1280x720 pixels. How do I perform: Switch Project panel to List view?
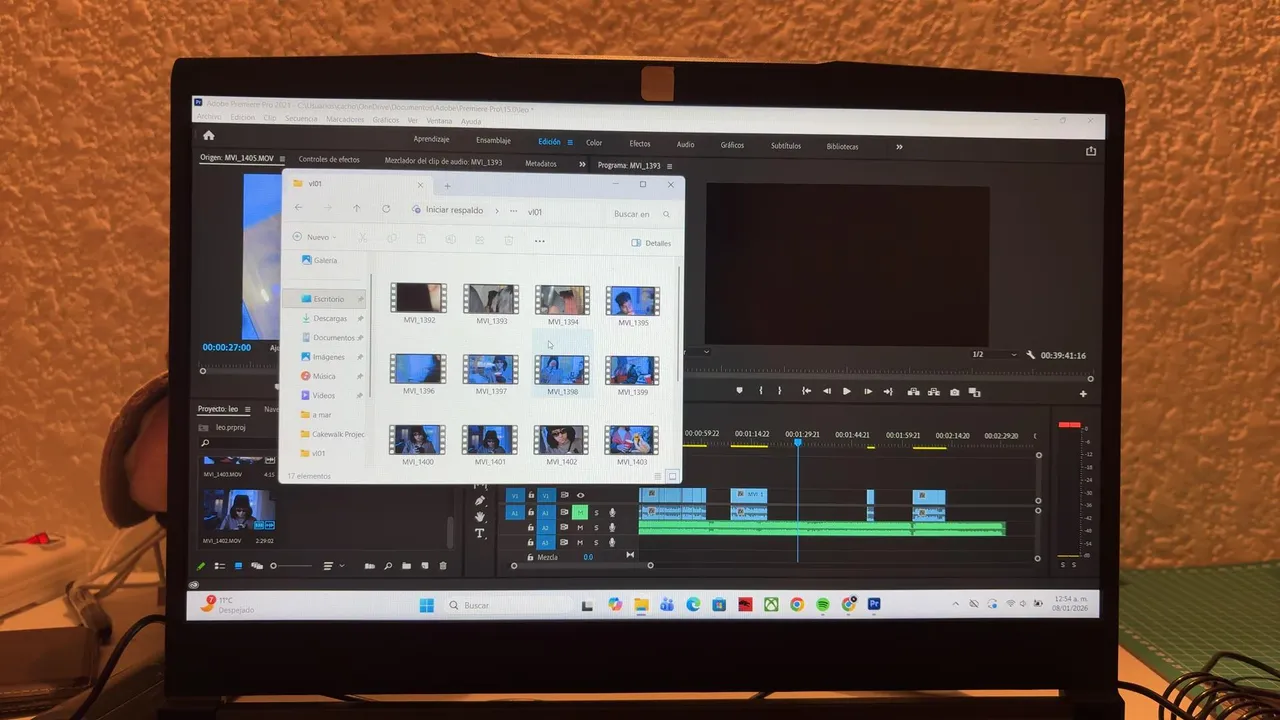point(219,566)
